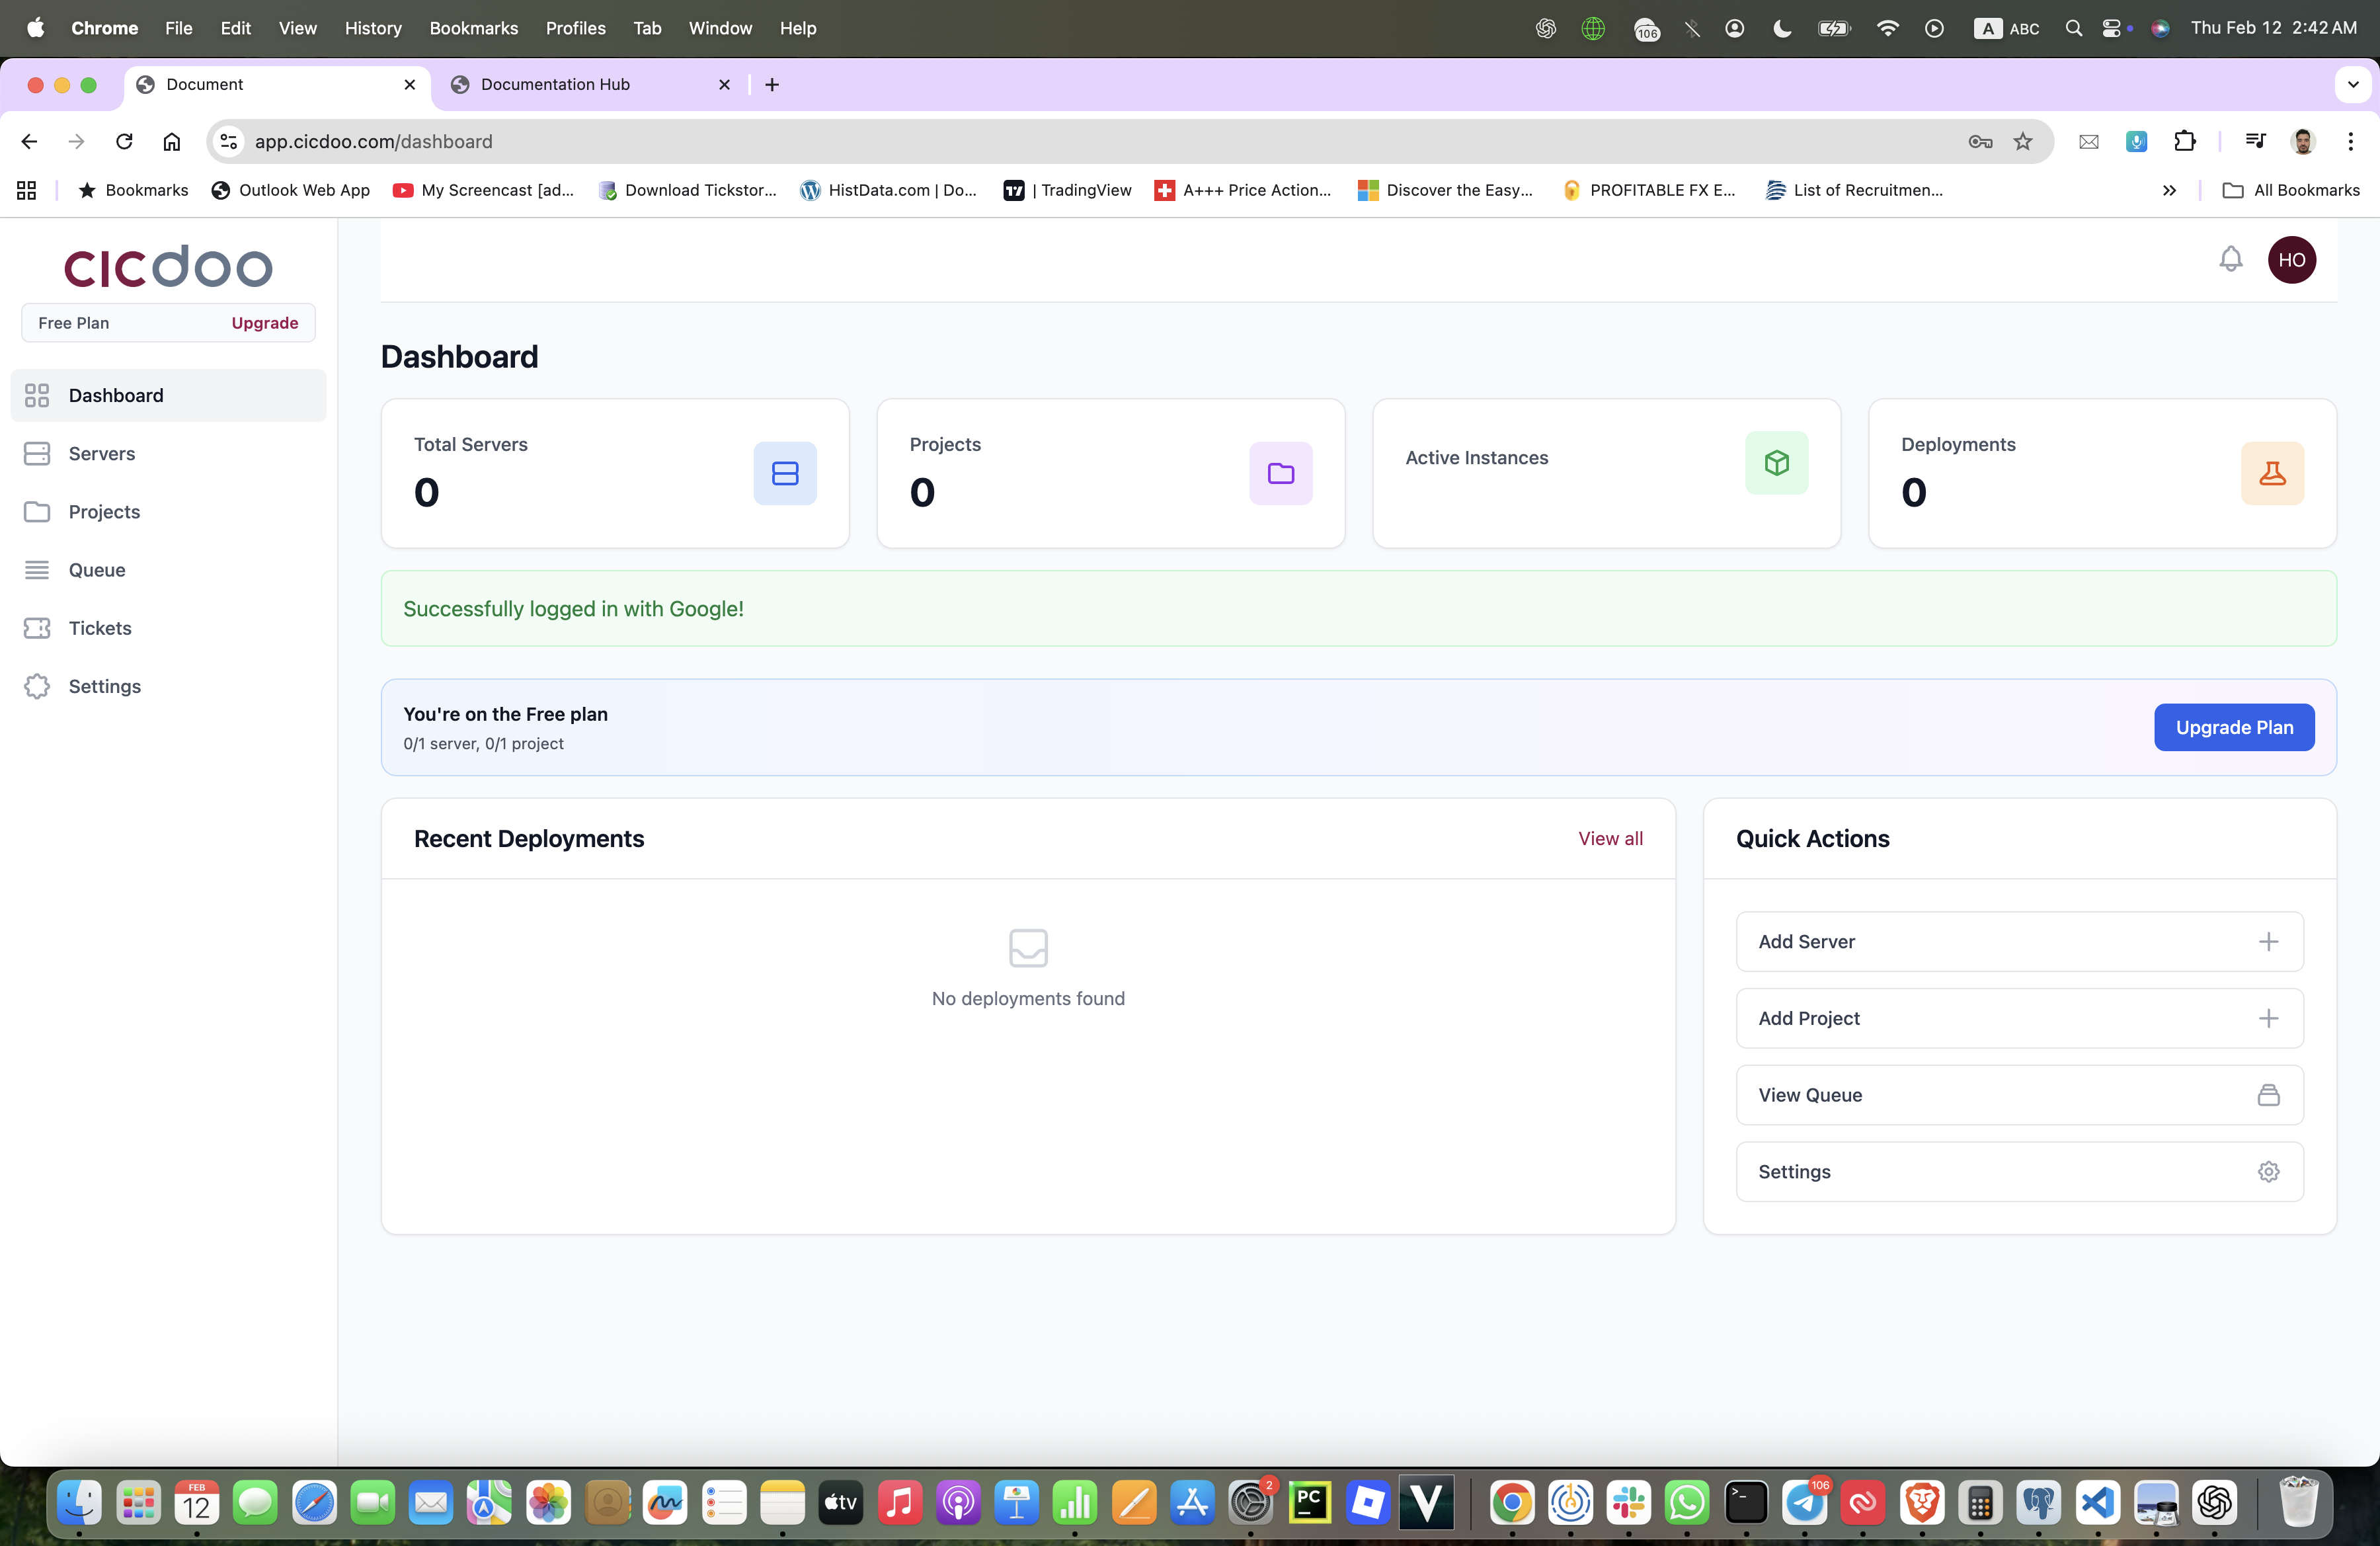Click the Total Servers card icon
This screenshot has width=2380, height=1546.
click(x=784, y=473)
